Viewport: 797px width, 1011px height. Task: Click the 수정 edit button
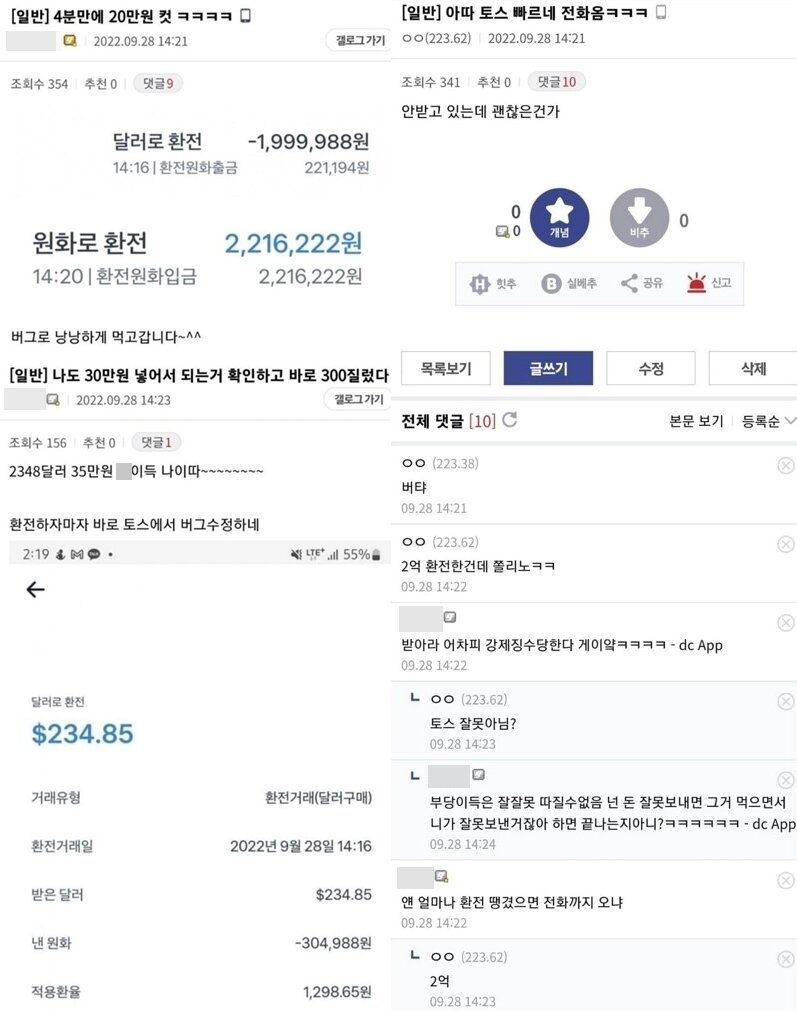[x=650, y=368]
